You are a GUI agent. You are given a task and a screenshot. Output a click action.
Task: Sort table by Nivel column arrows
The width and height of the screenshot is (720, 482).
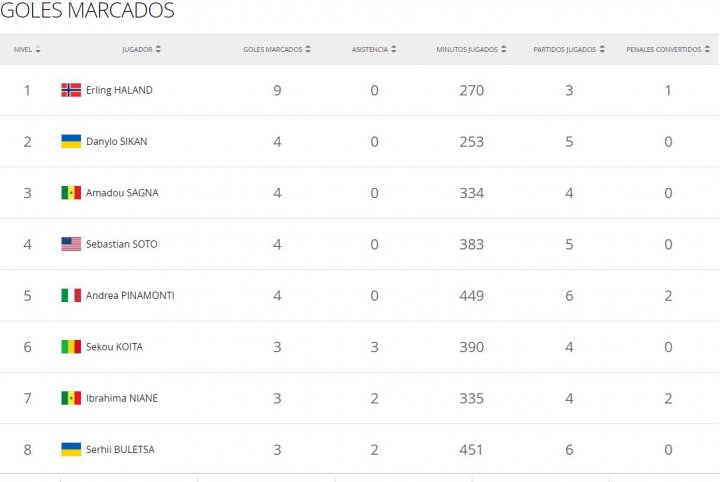38,49
